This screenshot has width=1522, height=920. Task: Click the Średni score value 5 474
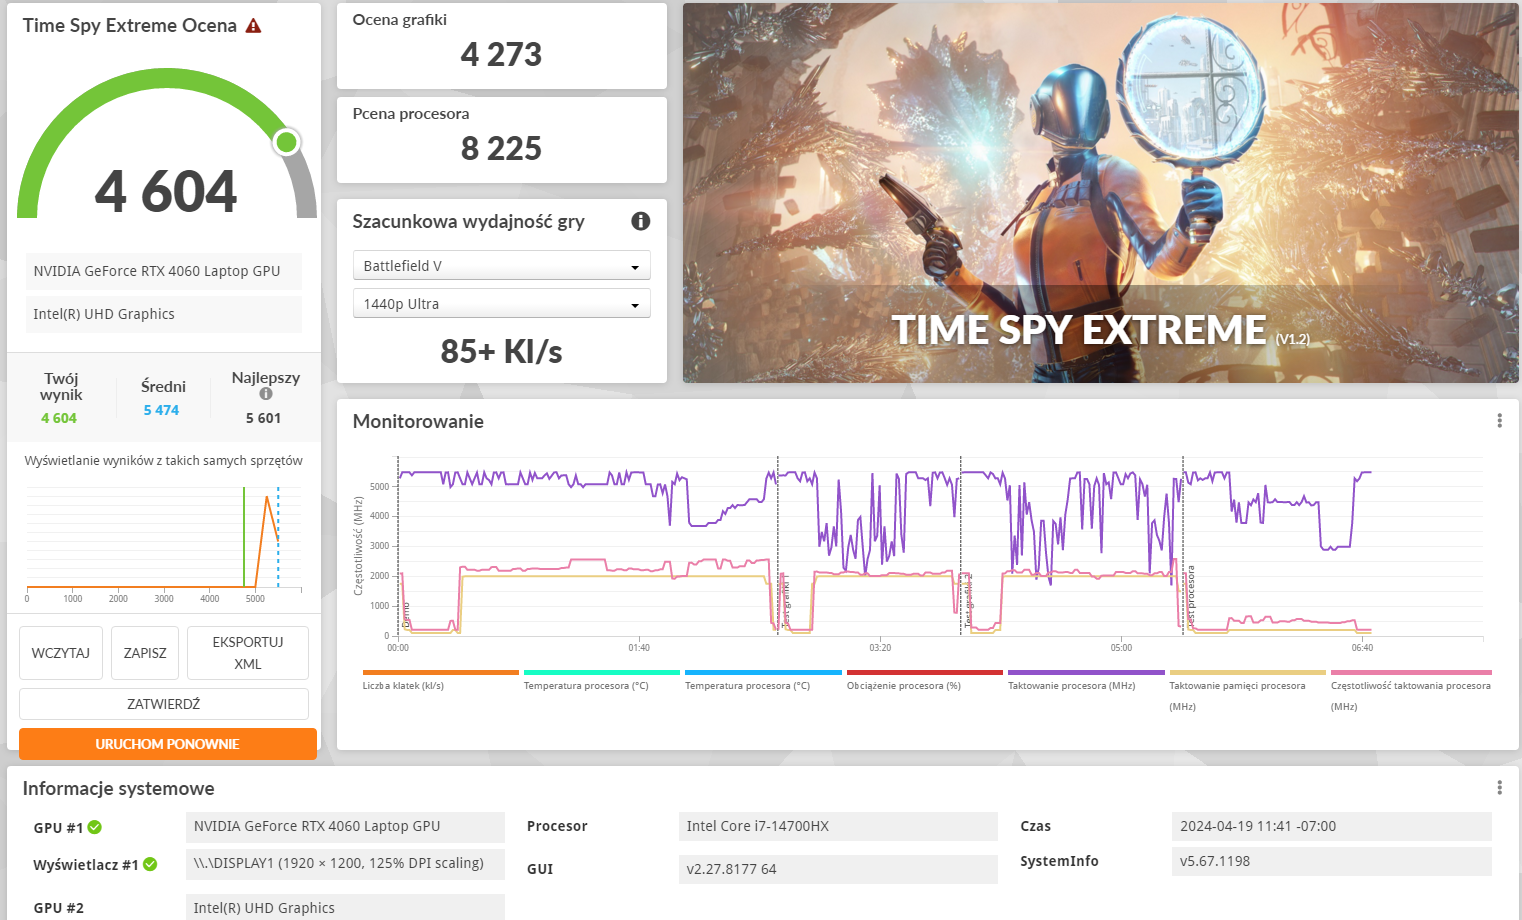161,410
